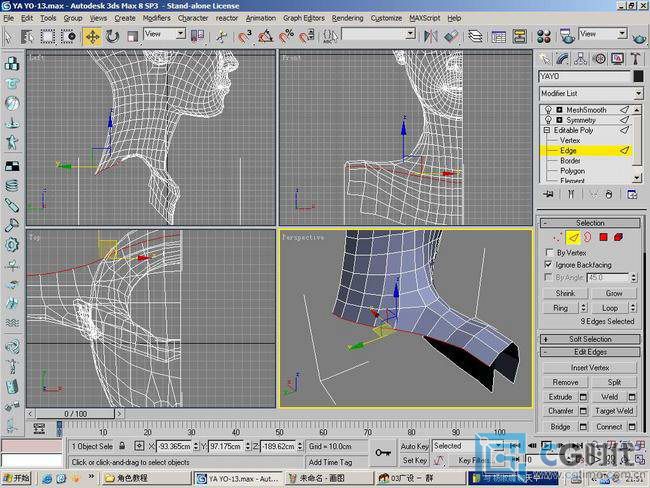Activate the Select and Rotate tool
The height and width of the screenshot is (488, 650).
[x=112, y=37]
